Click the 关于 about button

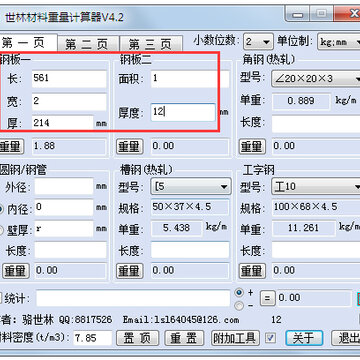(x=304, y=338)
